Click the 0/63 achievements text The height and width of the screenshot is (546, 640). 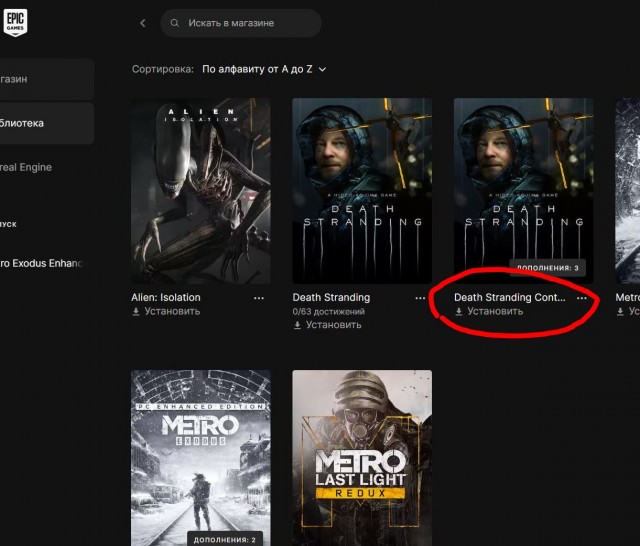pos(329,311)
